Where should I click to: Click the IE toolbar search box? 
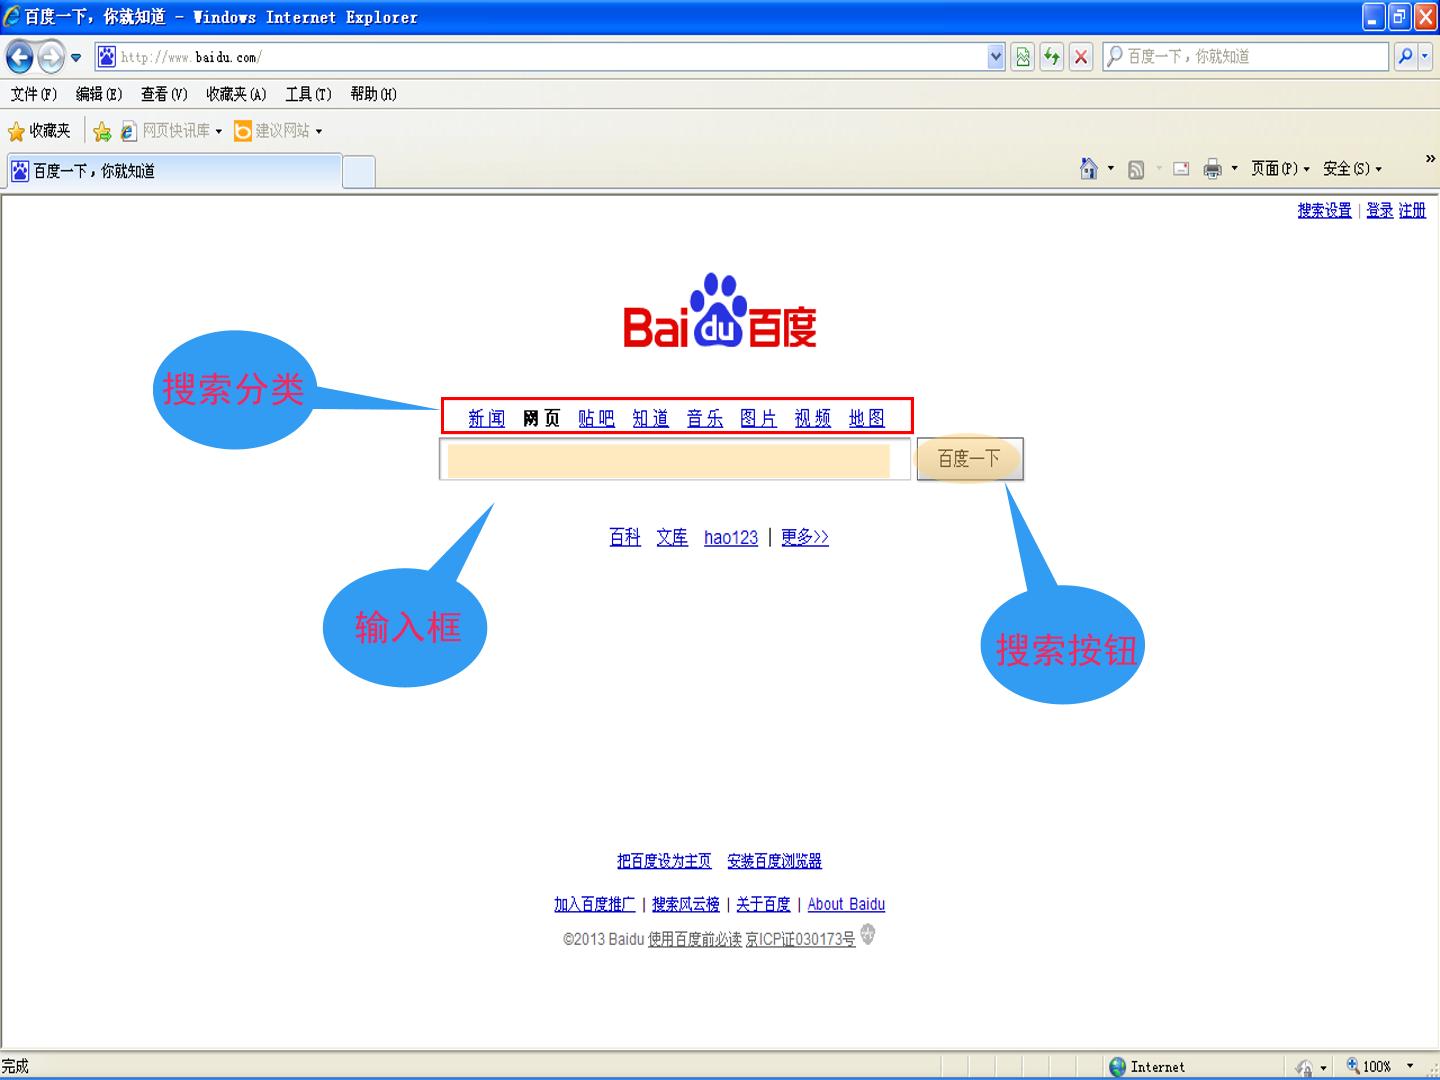coord(1246,56)
